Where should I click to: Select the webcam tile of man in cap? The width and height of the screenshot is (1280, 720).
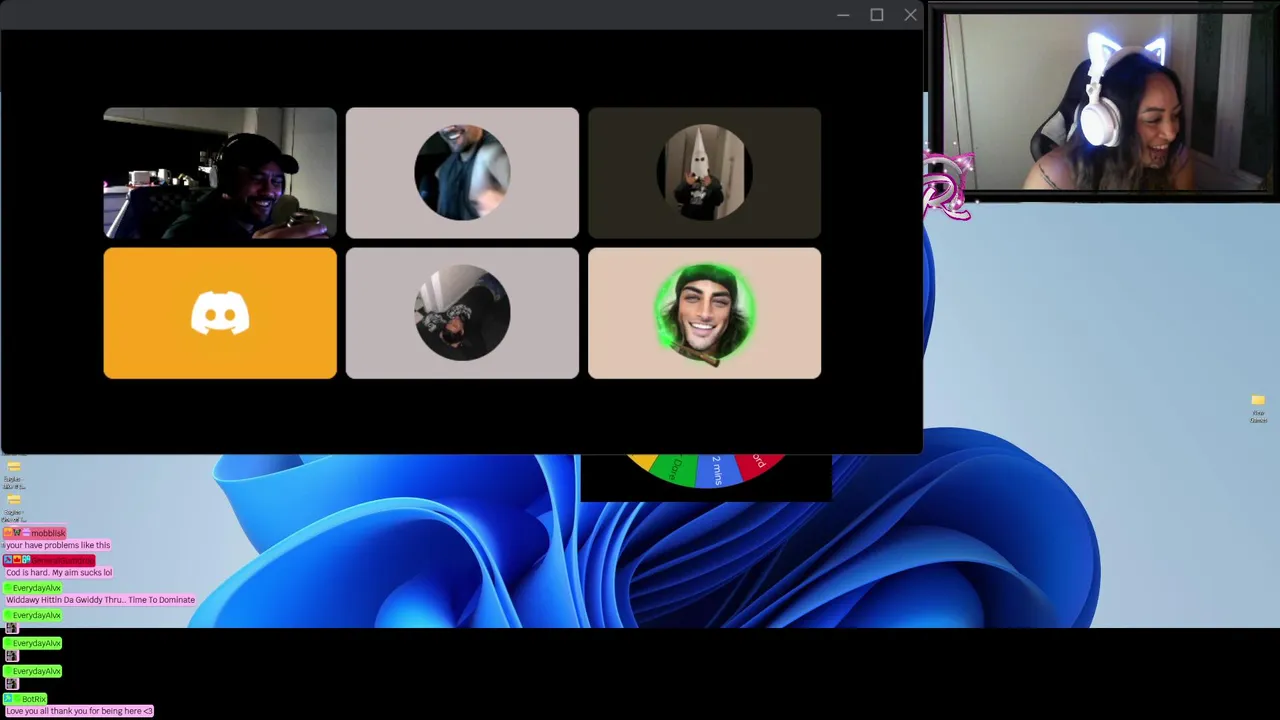[220, 173]
